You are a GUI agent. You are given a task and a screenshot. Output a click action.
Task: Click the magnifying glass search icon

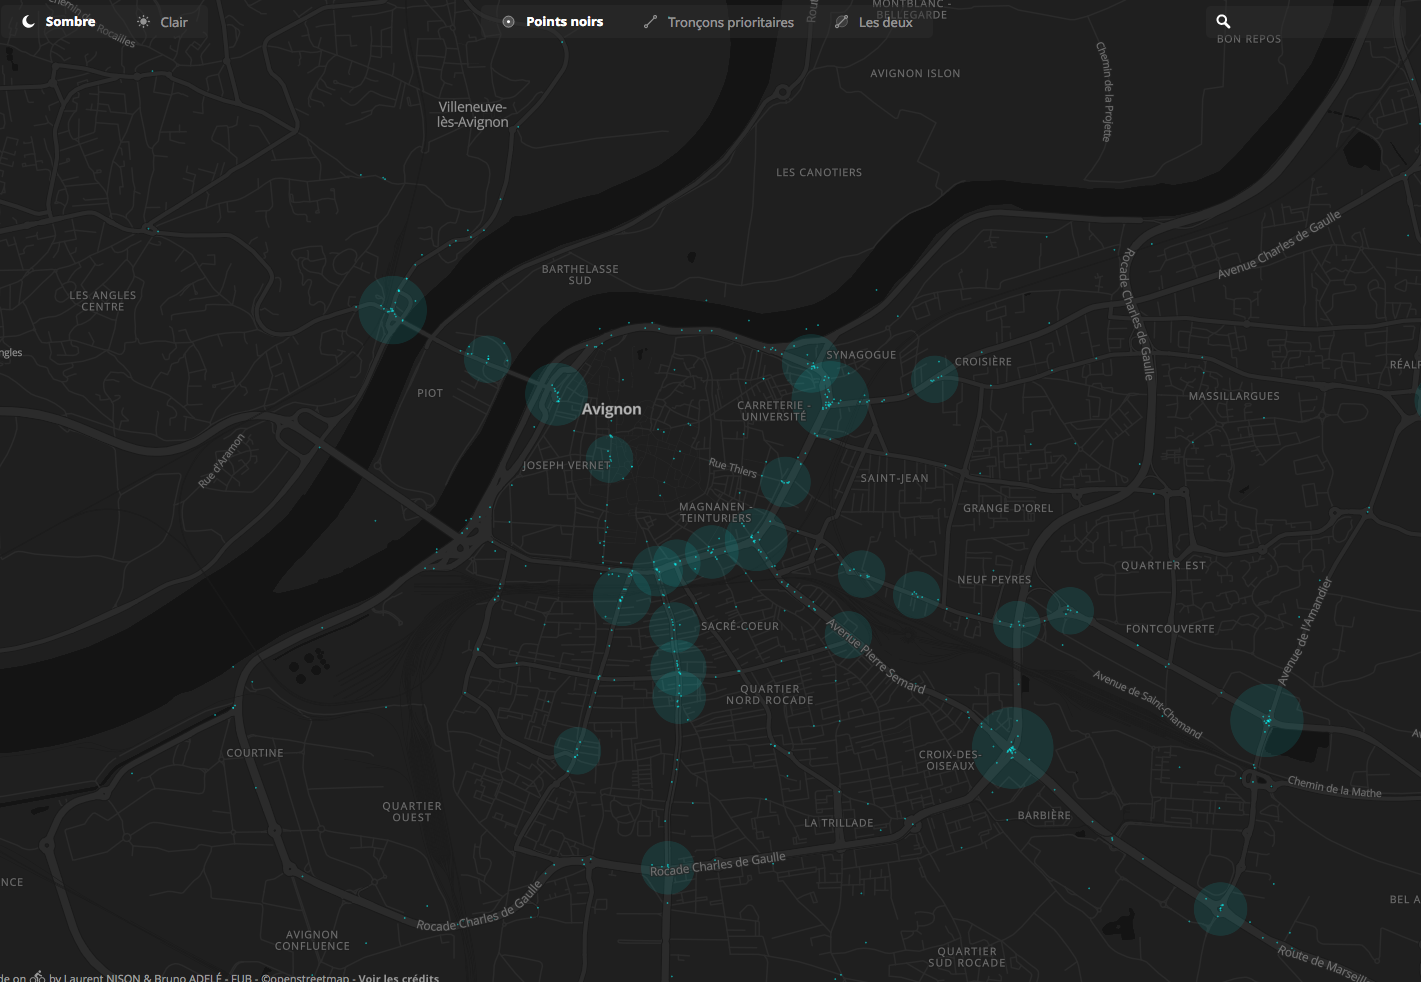pos(1223,21)
